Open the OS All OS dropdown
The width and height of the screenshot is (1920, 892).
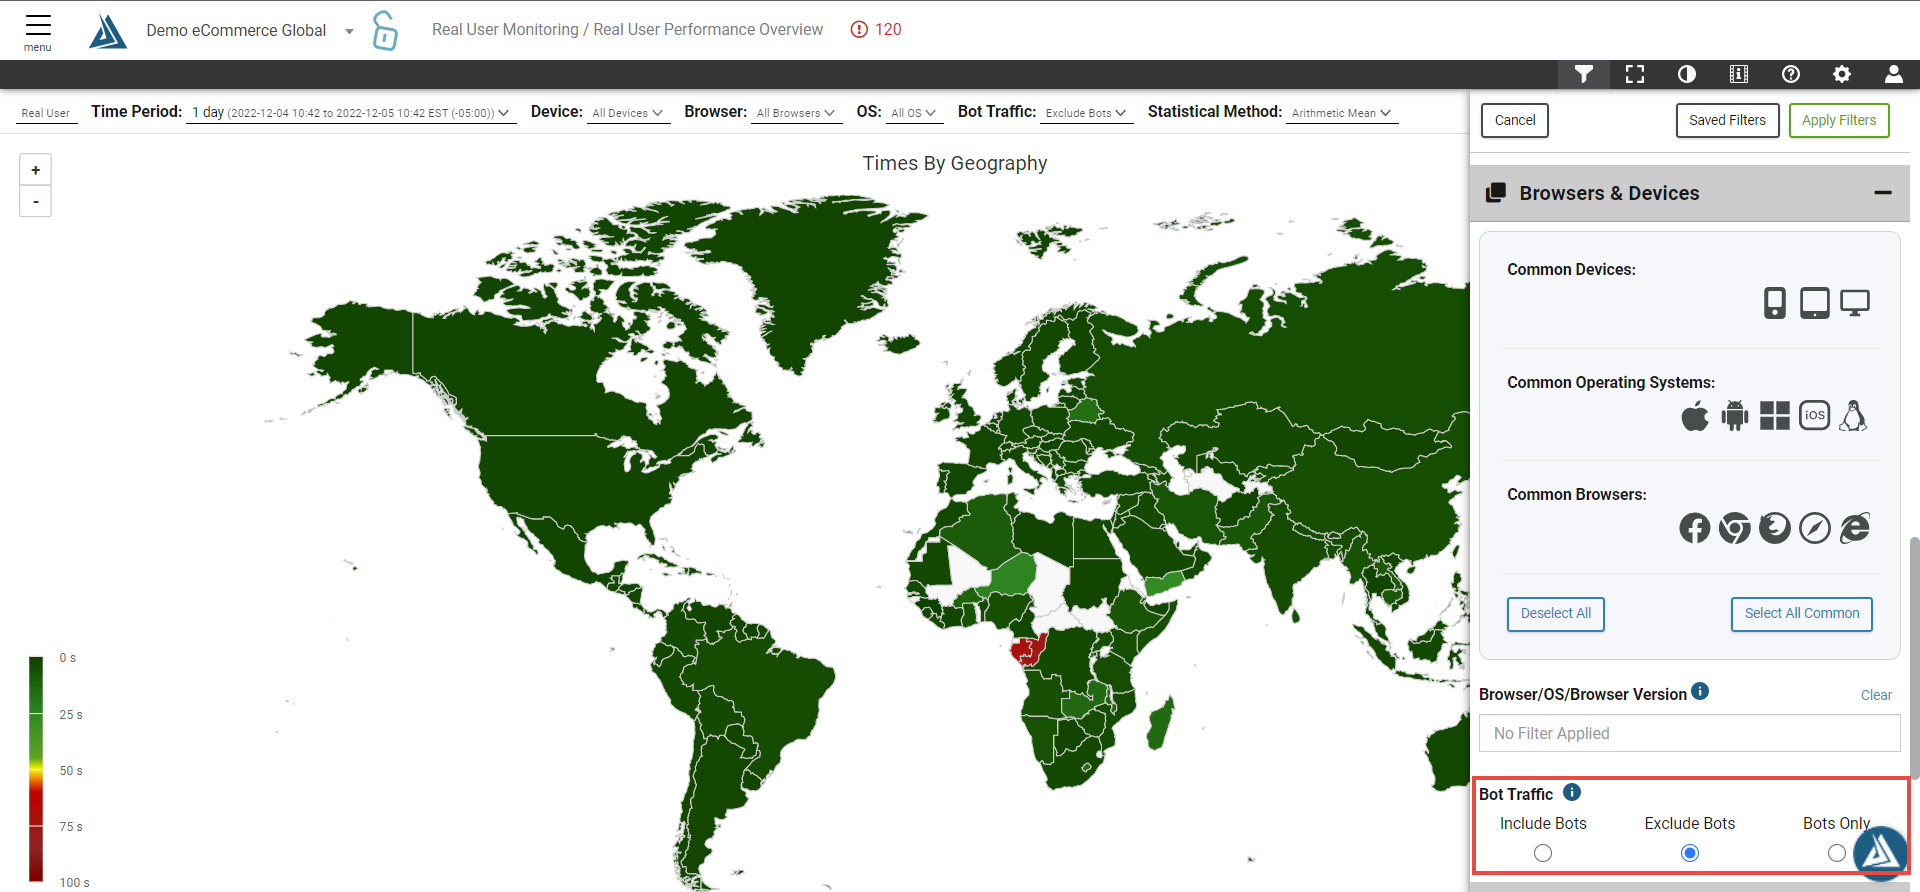coord(914,113)
